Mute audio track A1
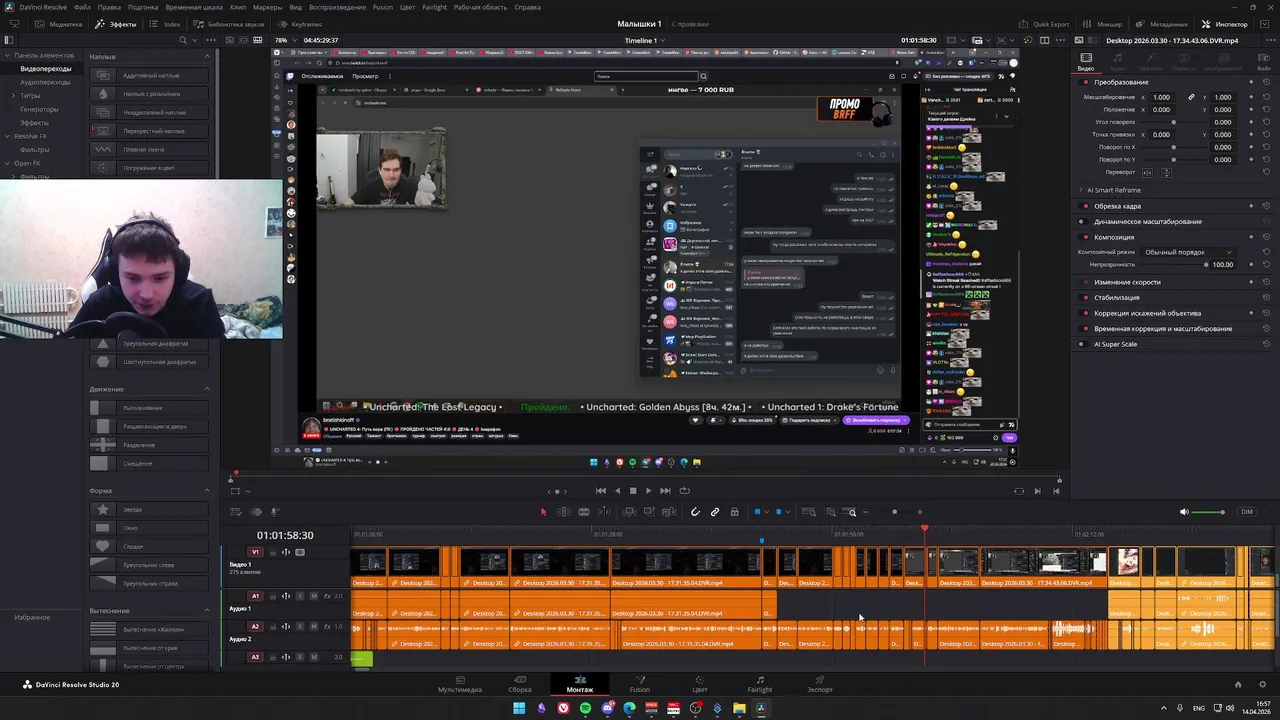This screenshot has height=720, width=1280. coord(314,596)
